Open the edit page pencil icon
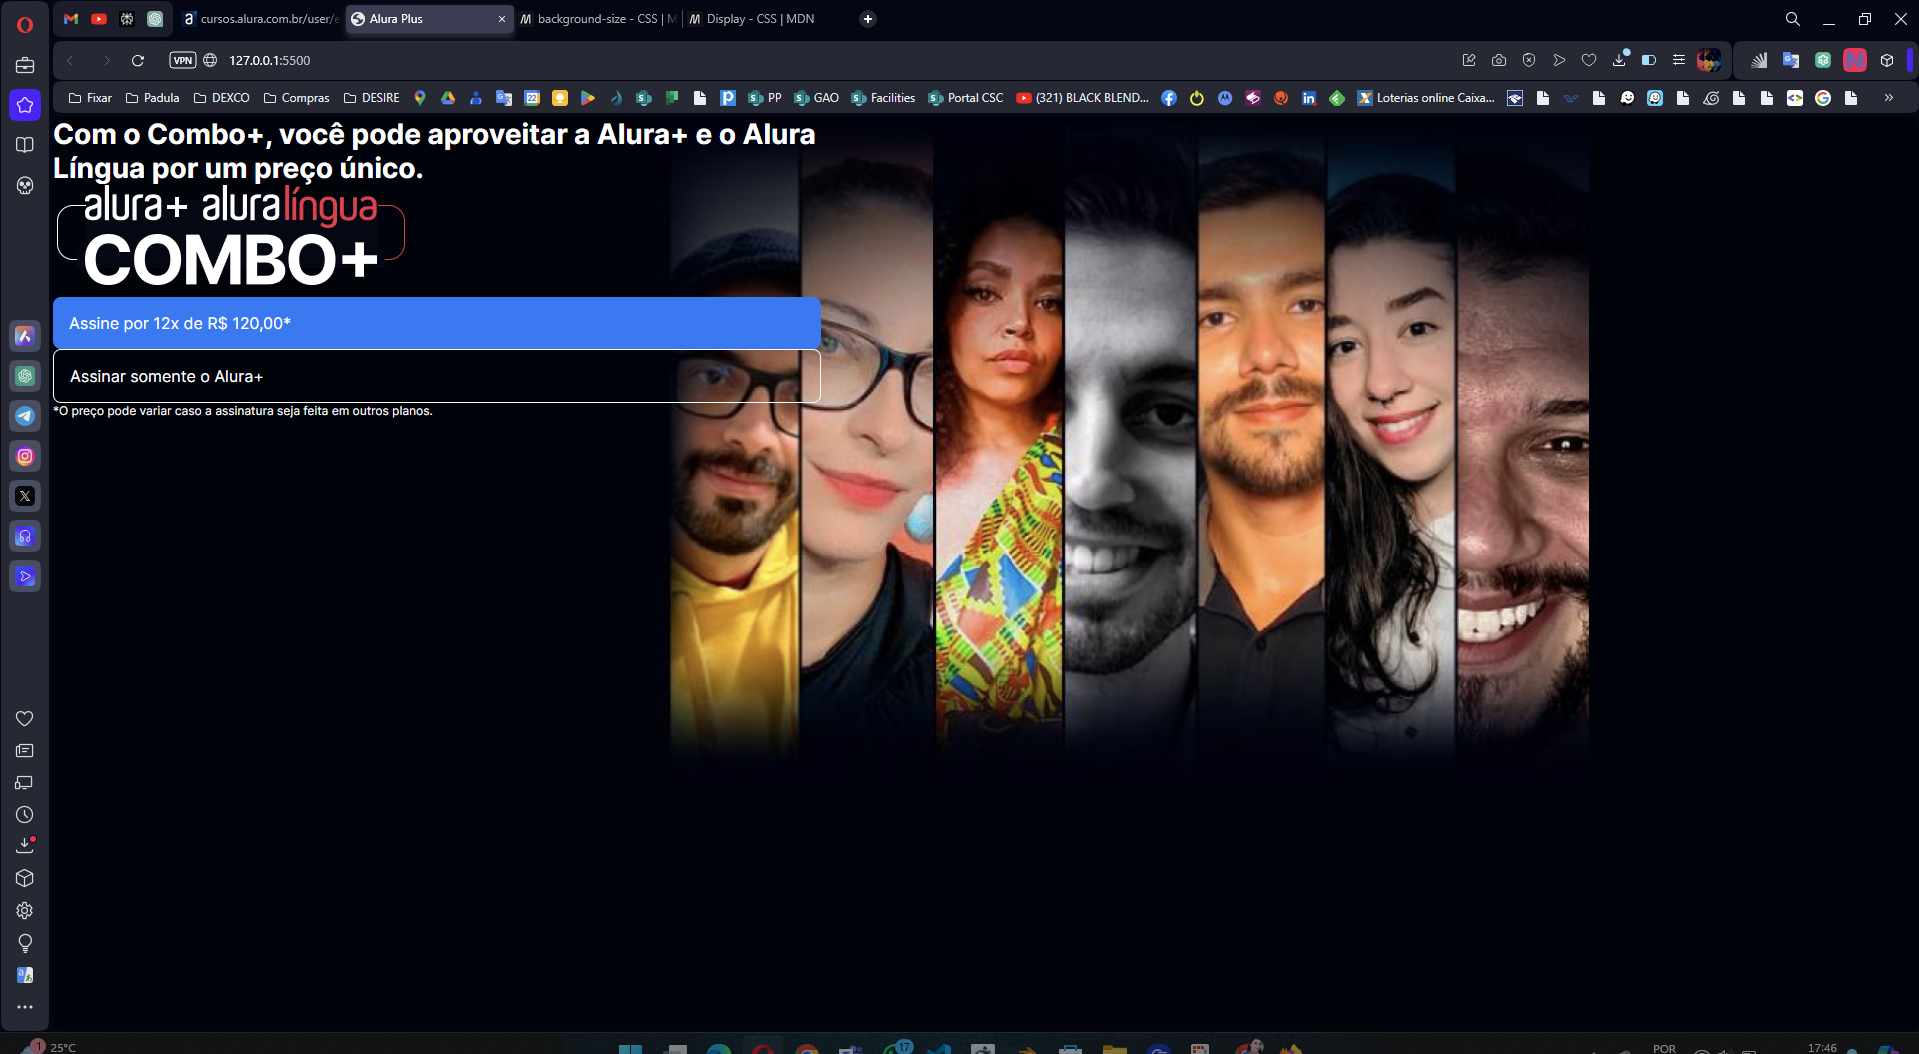1919x1054 pixels. click(x=1469, y=60)
